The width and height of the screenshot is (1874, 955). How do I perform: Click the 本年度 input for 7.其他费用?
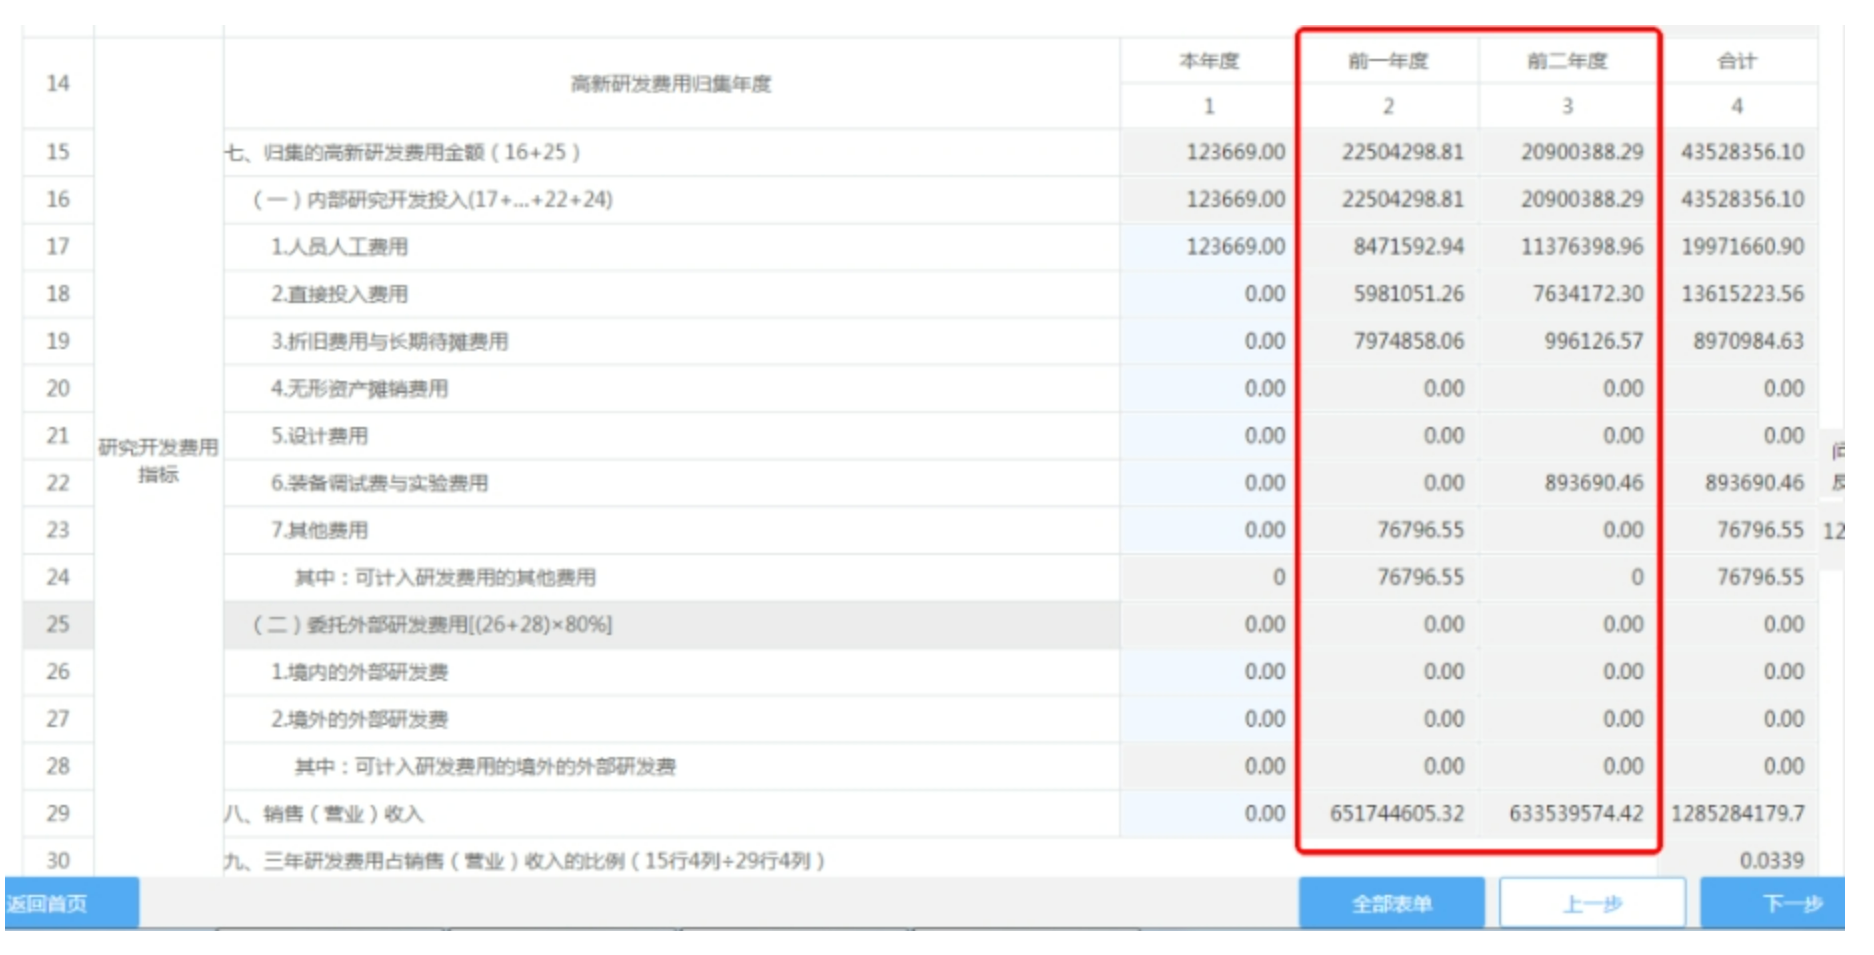click(x=1209, y=530)
